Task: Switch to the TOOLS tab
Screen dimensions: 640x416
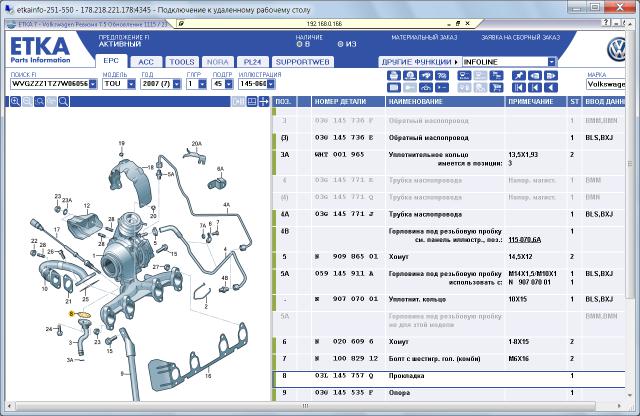Action: tap(182, 62)
